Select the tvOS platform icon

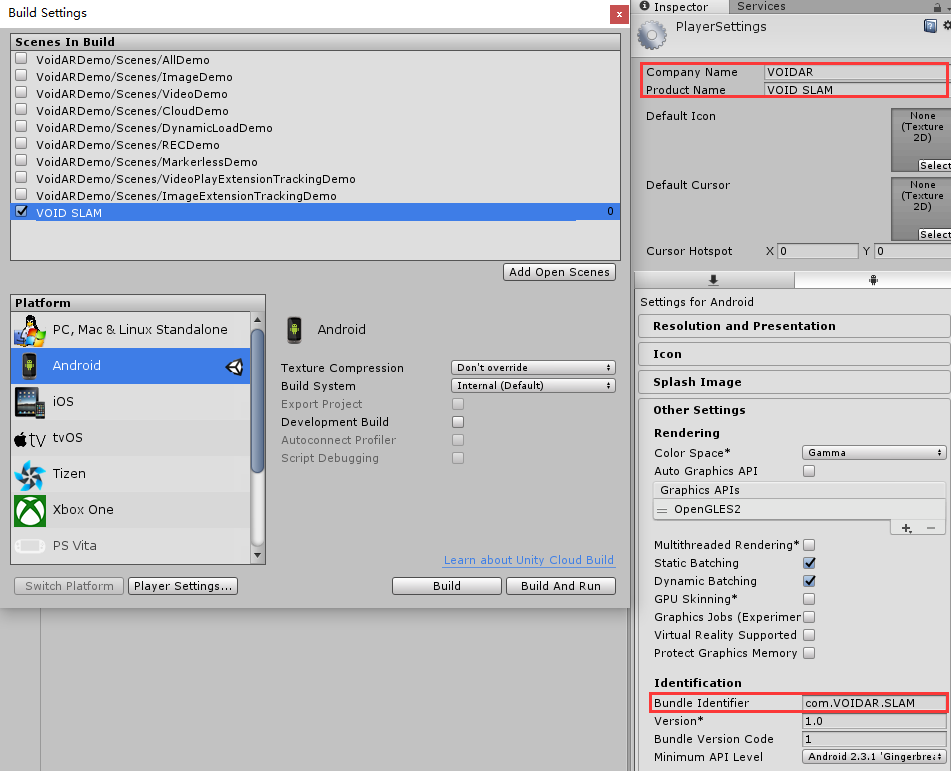[x=30, y=439]
